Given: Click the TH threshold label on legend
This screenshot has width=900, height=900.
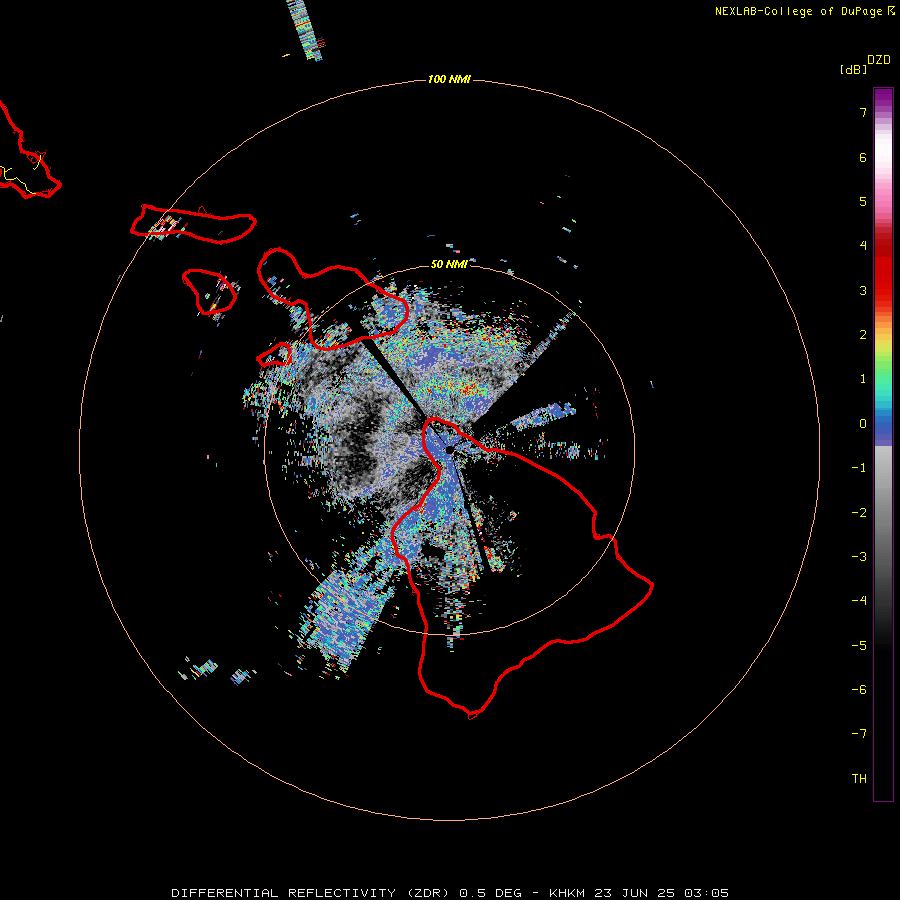Looking at the screenshot, I should pos(859,779).
